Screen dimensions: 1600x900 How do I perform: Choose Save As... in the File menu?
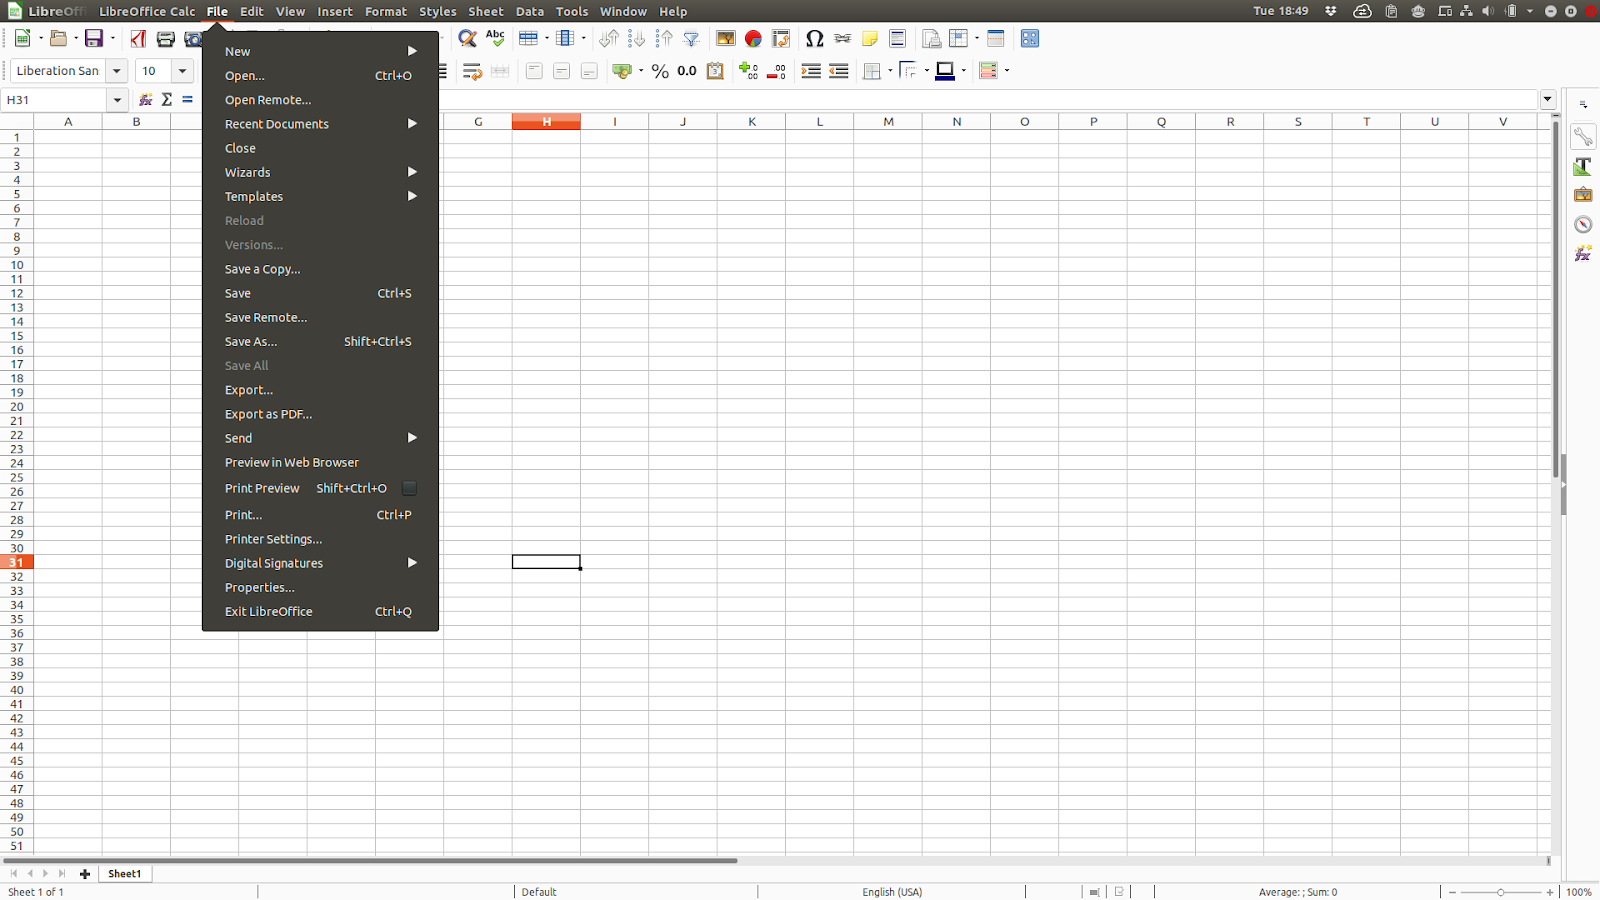[320, 342]
